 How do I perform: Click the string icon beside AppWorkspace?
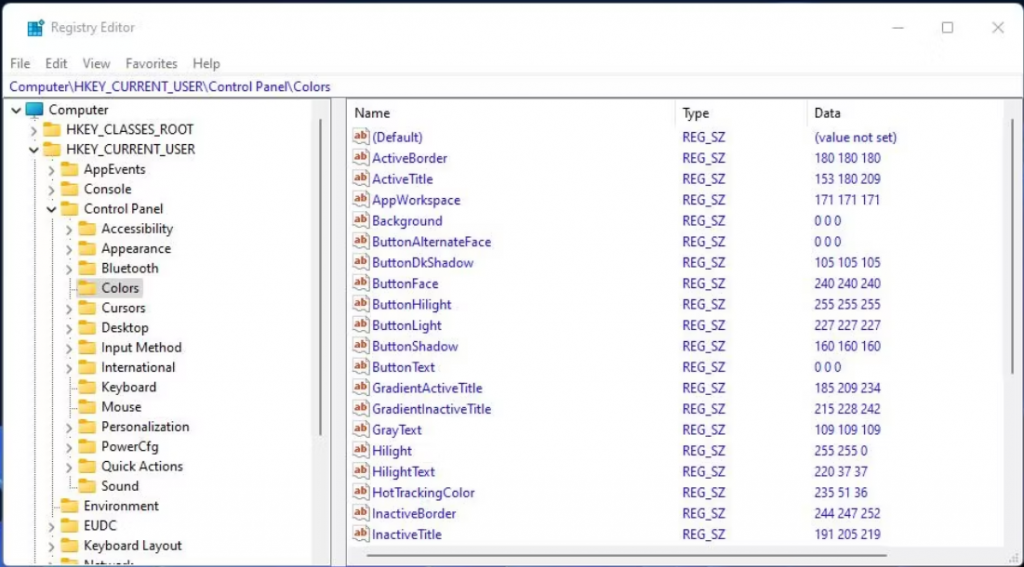click(x=360, y=199)
